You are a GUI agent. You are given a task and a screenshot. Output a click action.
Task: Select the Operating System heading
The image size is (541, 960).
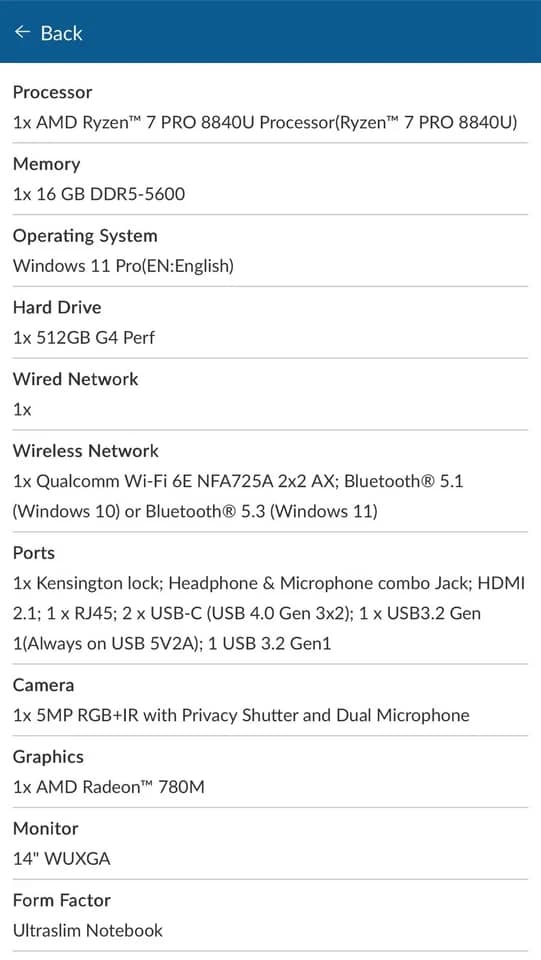coord(85,236)
